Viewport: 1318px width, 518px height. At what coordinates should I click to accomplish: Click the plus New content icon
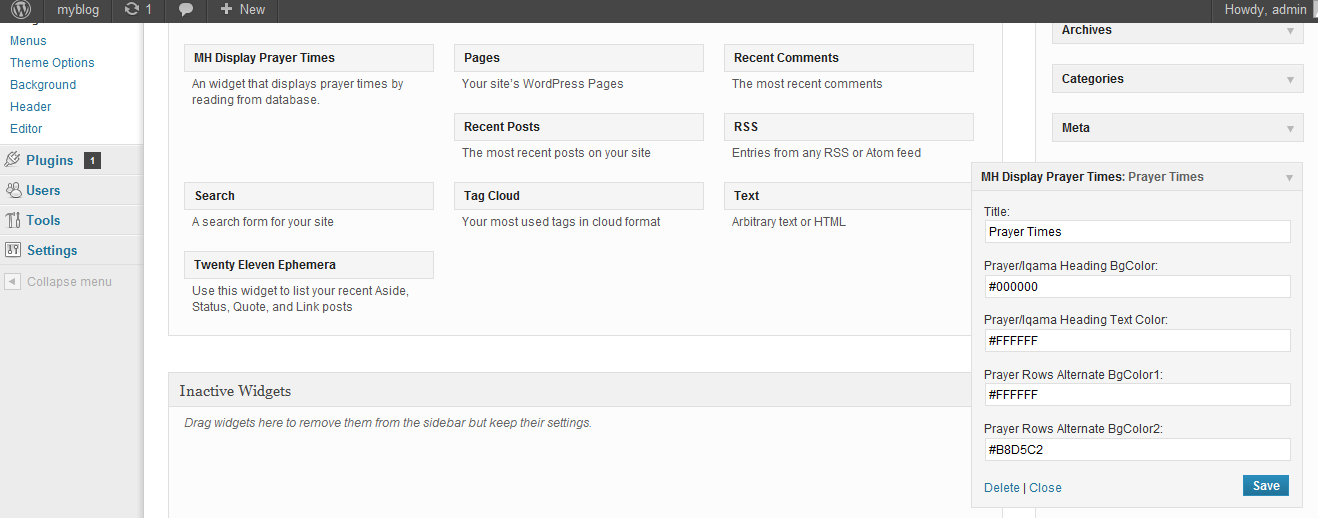coord(226,9)
